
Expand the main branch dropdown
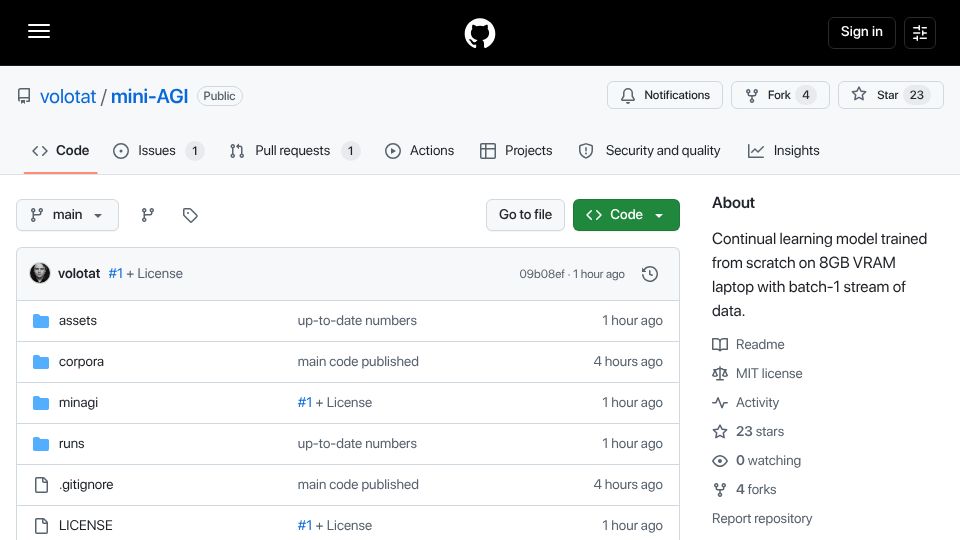(67, 215)
